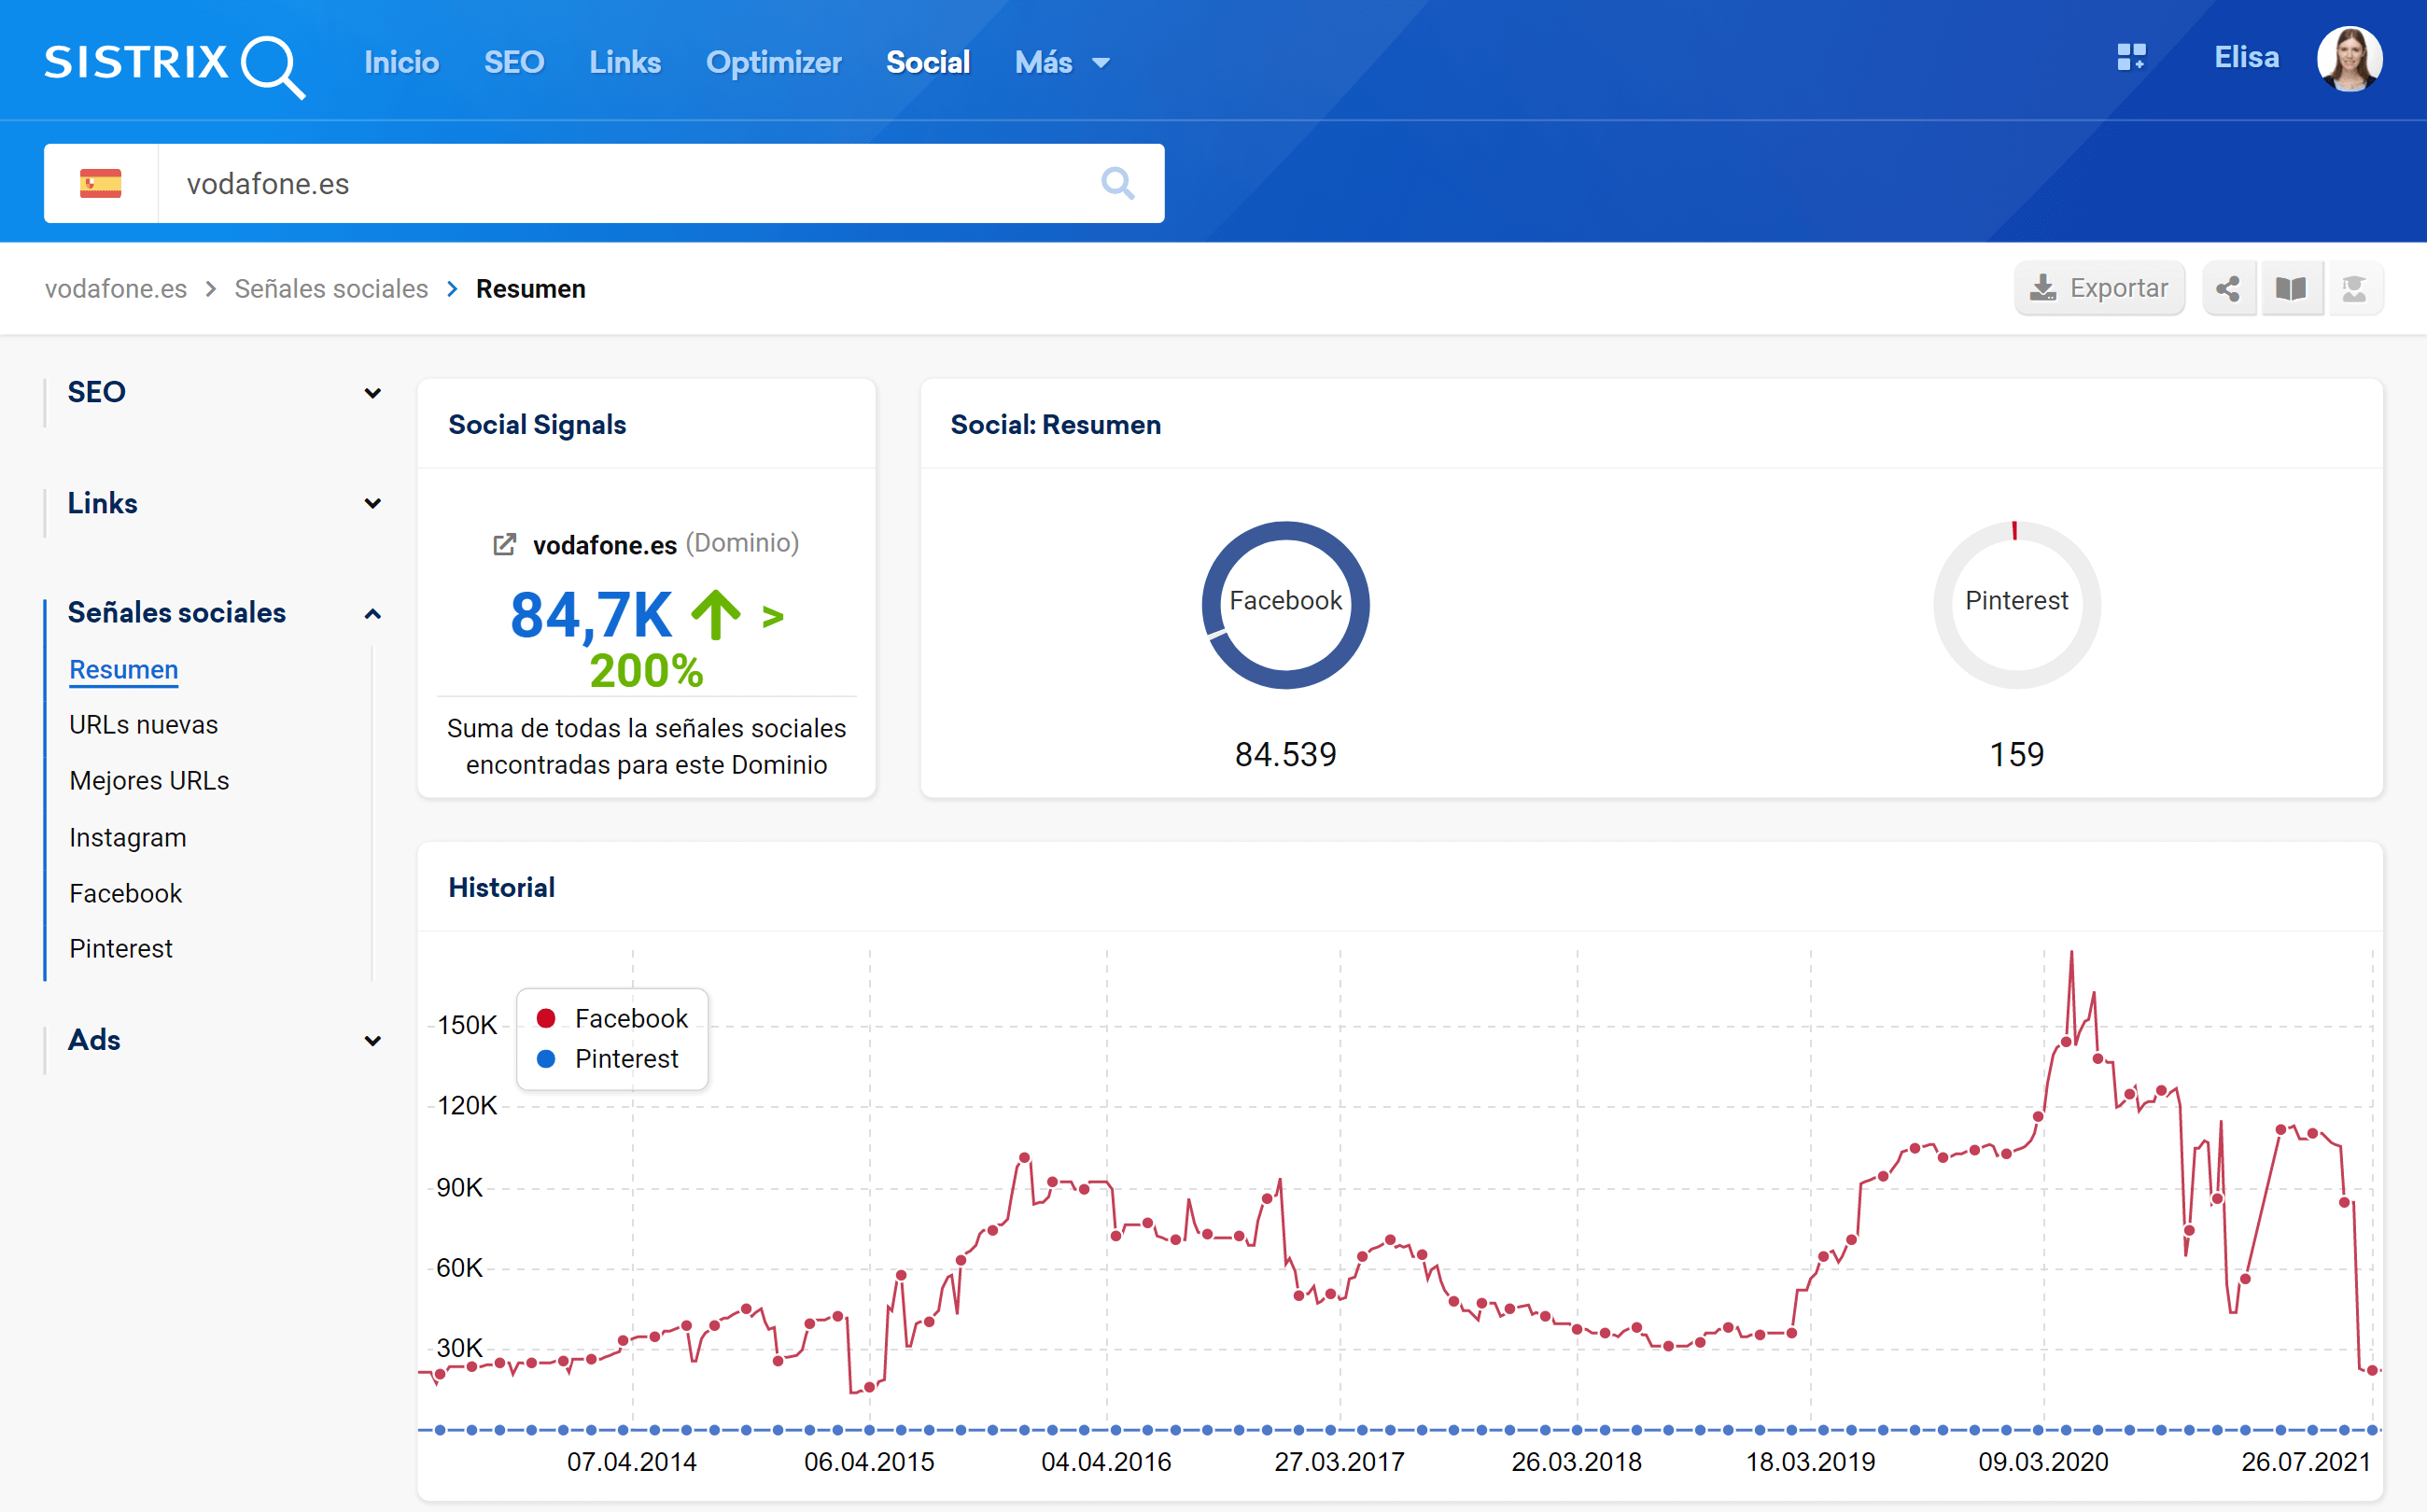Screen dimensions: 2427x1512
Task: Open the dashboard grid icon
Action: (2130, 58)
